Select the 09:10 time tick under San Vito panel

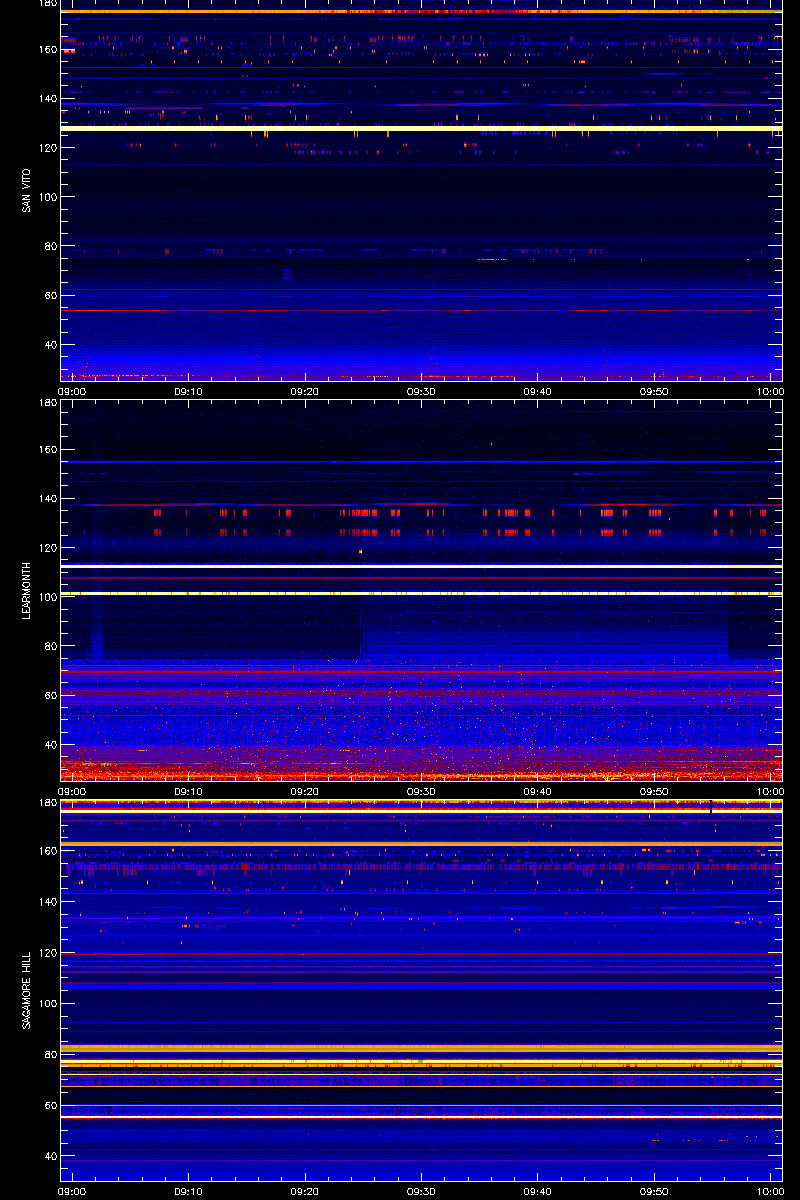click(x=188, y=391)
